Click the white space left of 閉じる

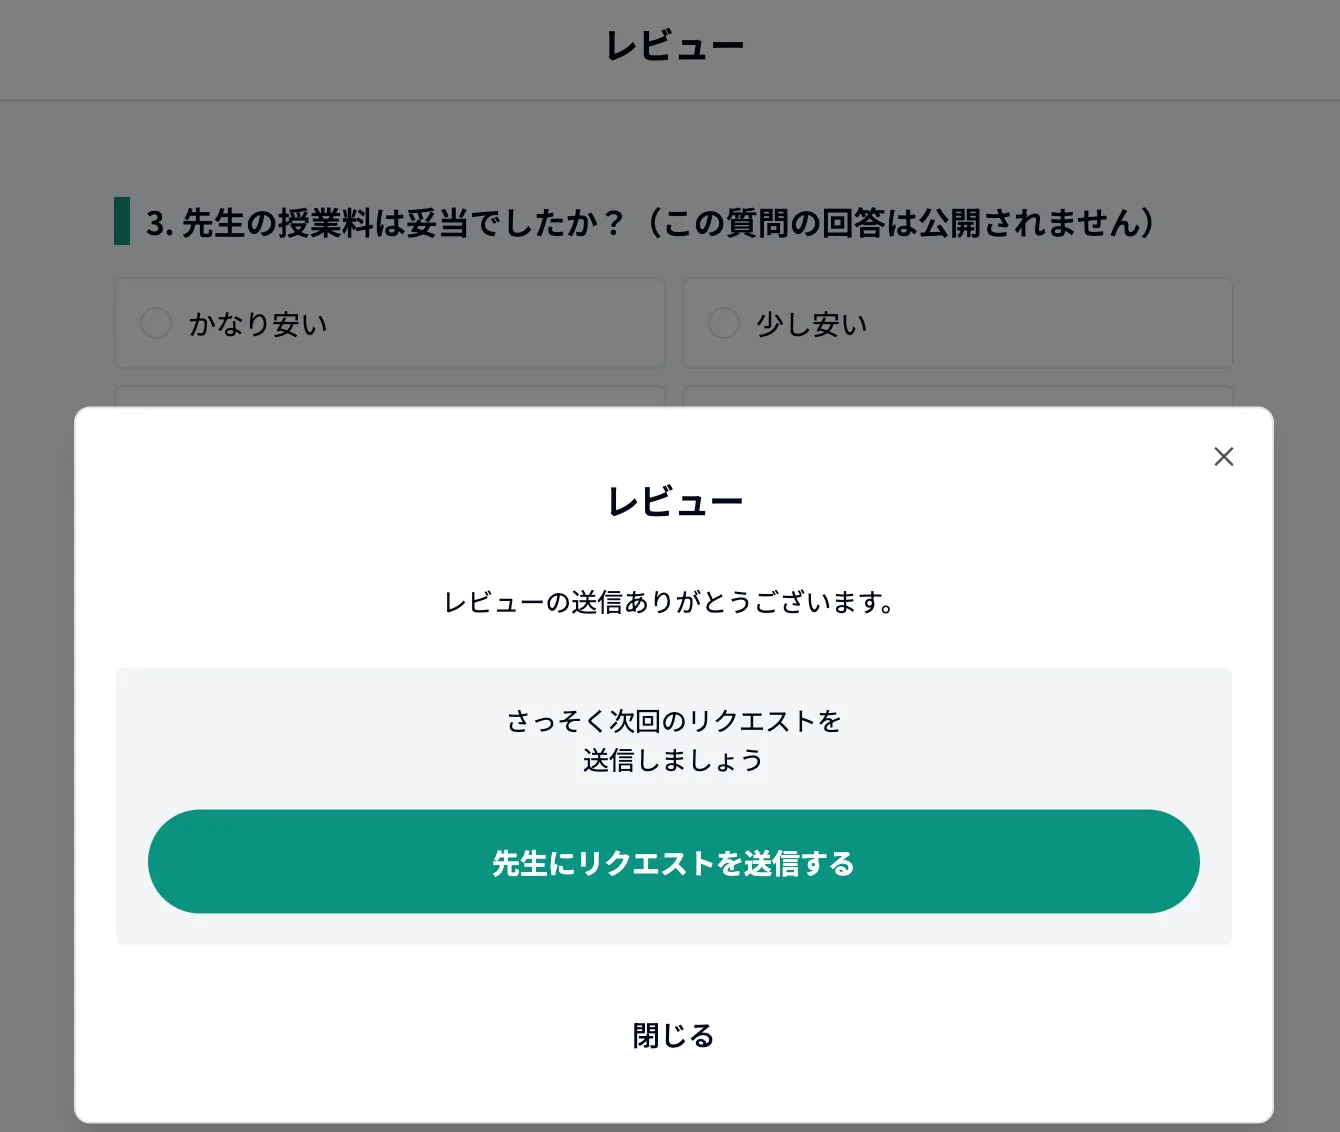pos(350,1035)
